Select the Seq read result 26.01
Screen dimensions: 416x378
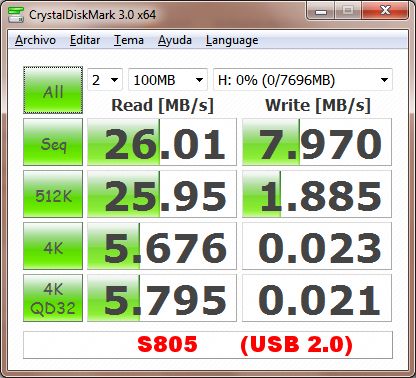[162, 142]
